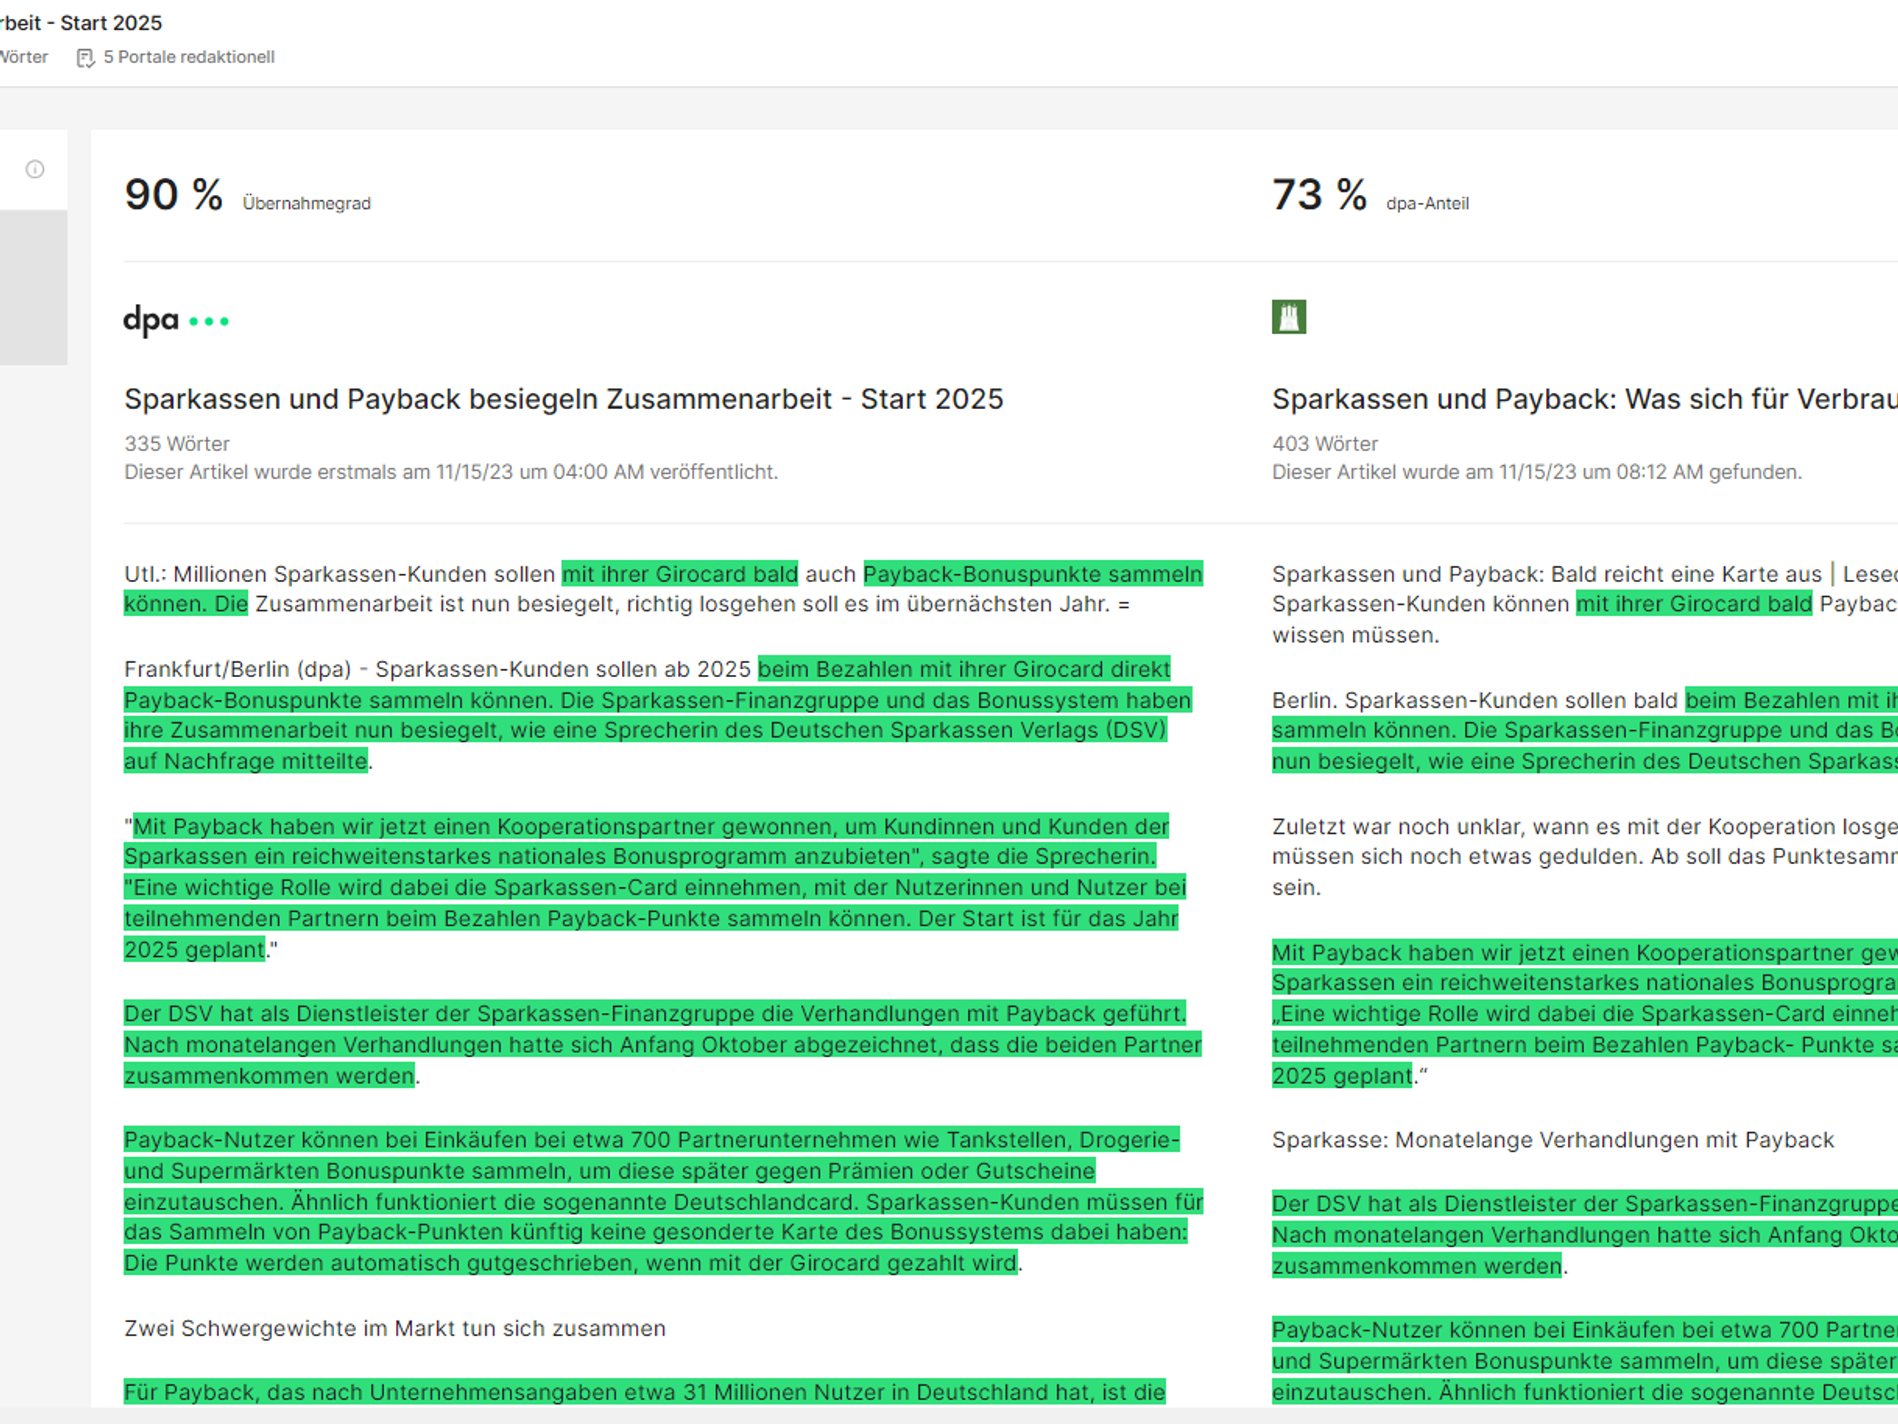Click the '73 %' dpa-Anteil value

pos(1319,195)
